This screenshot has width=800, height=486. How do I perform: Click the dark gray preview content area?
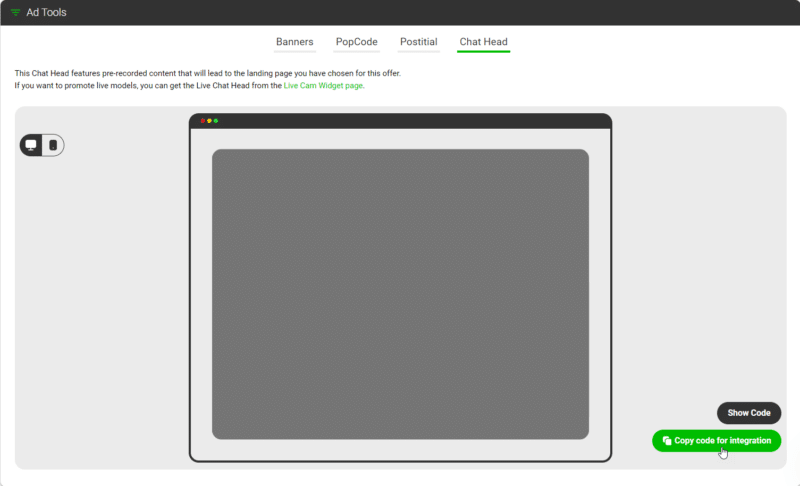point(400,294)
